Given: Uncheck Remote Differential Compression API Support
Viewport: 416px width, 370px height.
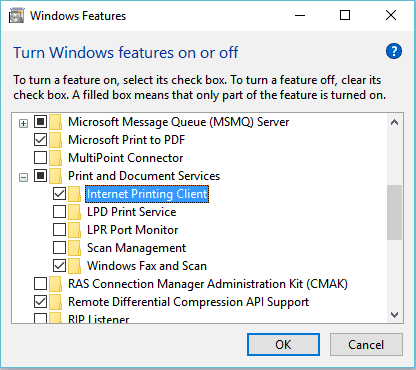Looking at the screenshot, I should pyautogui.click(x=40, y=302).
